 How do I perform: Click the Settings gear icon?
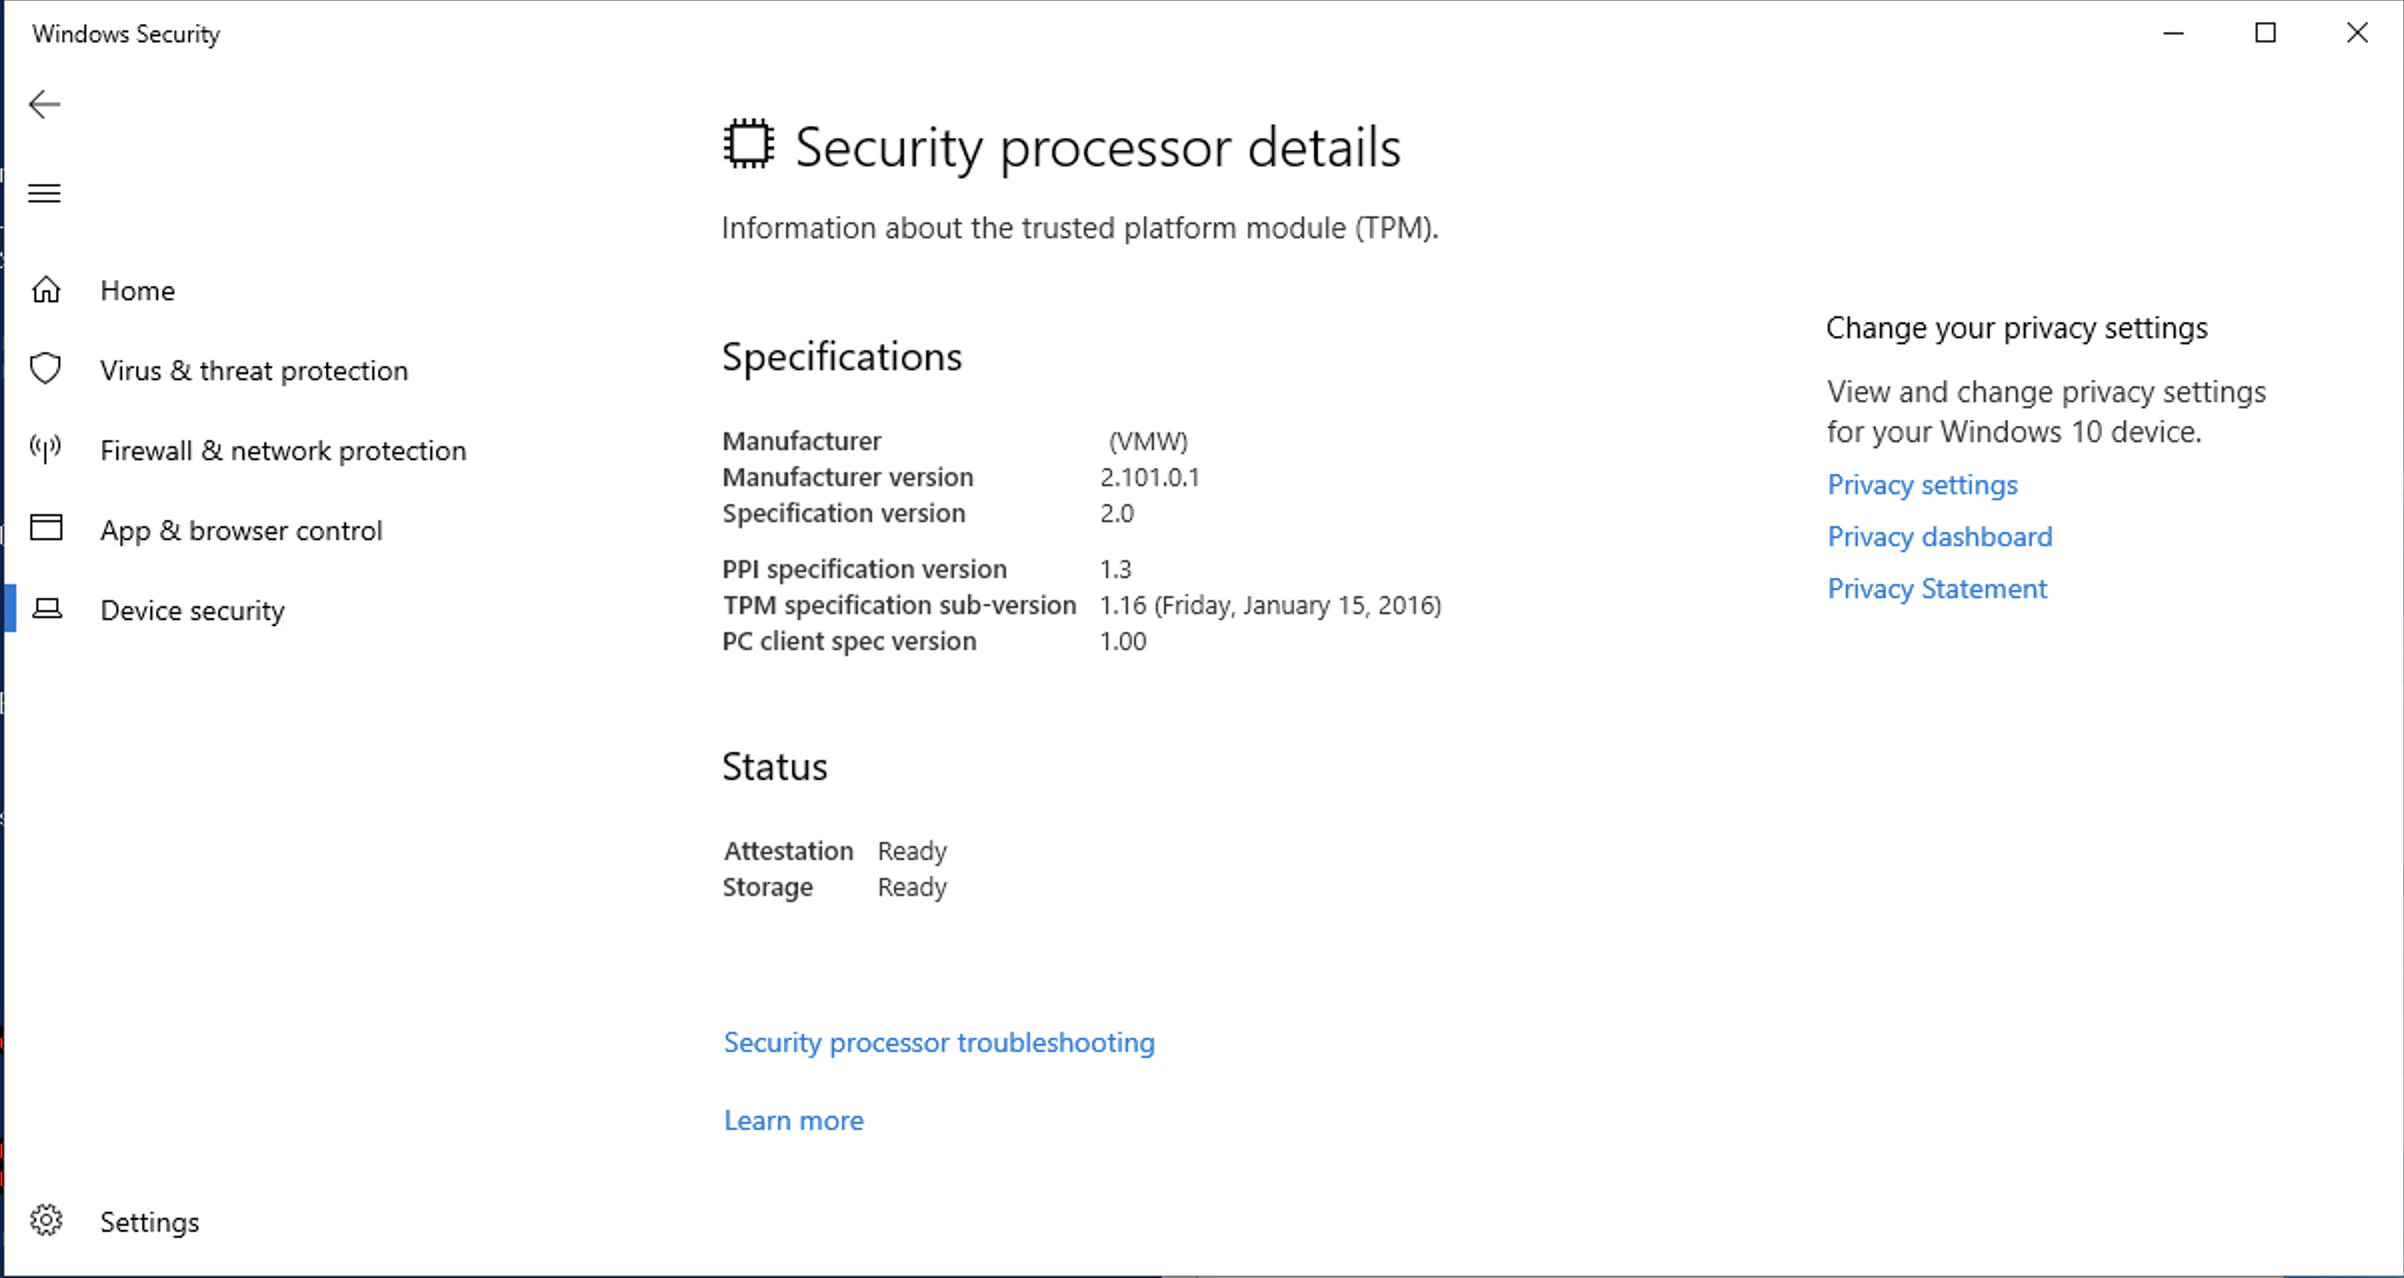pos(46,1220)
